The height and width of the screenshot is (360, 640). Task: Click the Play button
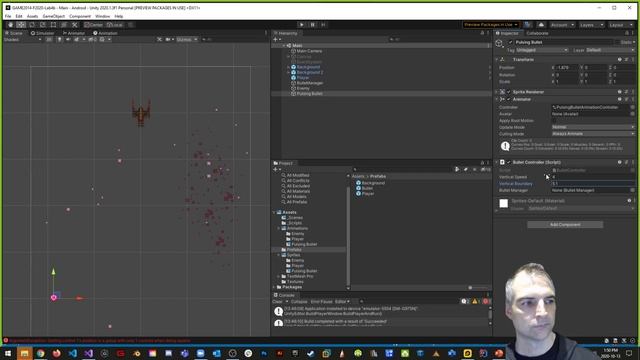[302, 25]
